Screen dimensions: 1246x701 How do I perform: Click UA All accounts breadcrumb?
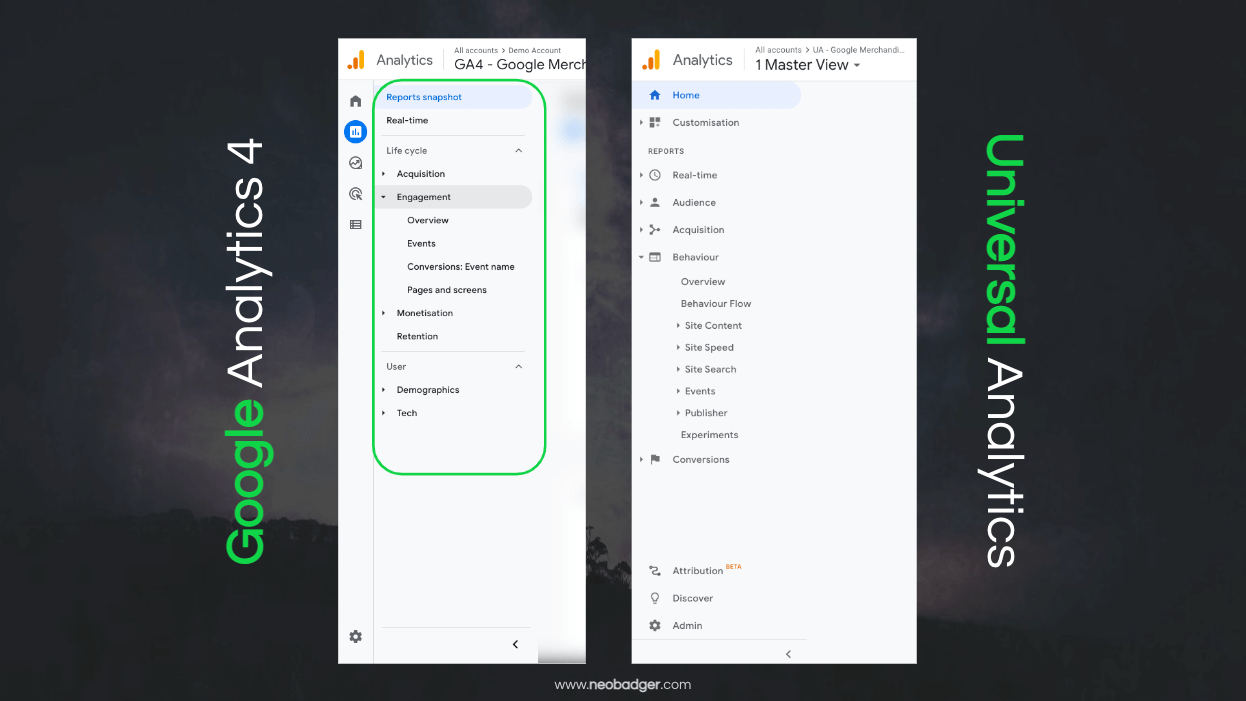coord(778,50)
